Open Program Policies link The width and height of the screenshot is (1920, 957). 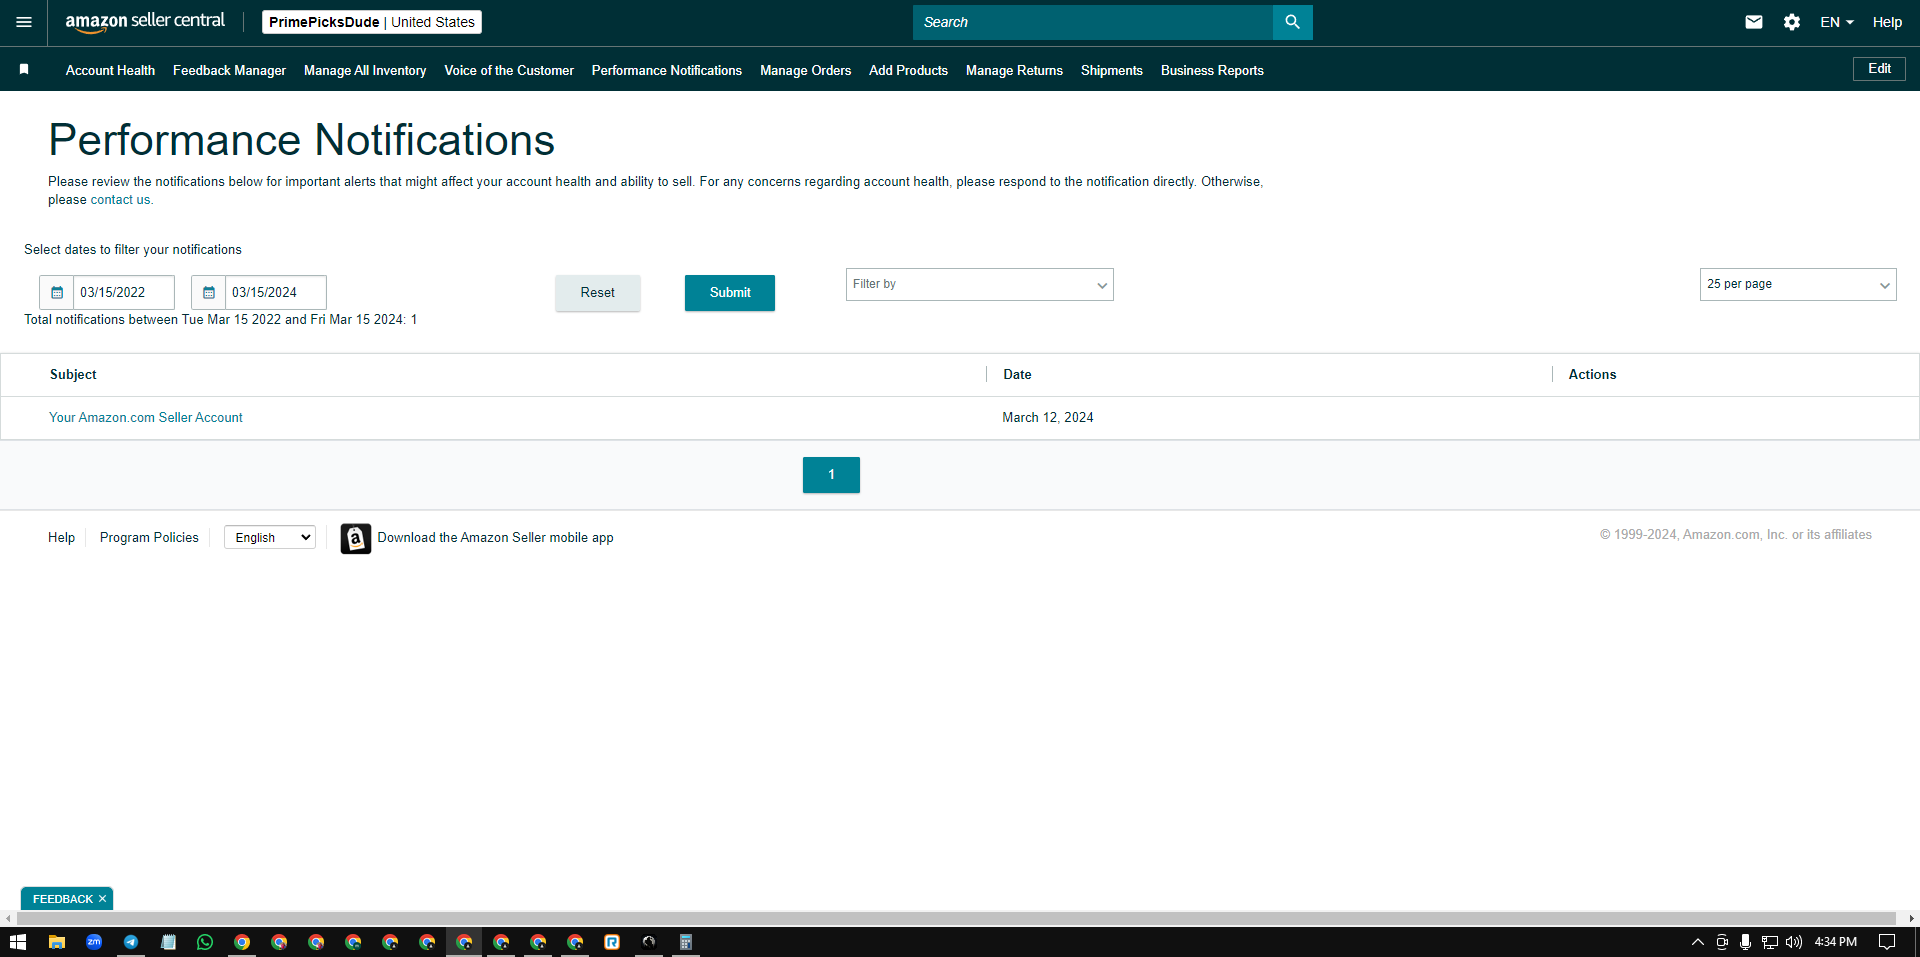point(149,538)
